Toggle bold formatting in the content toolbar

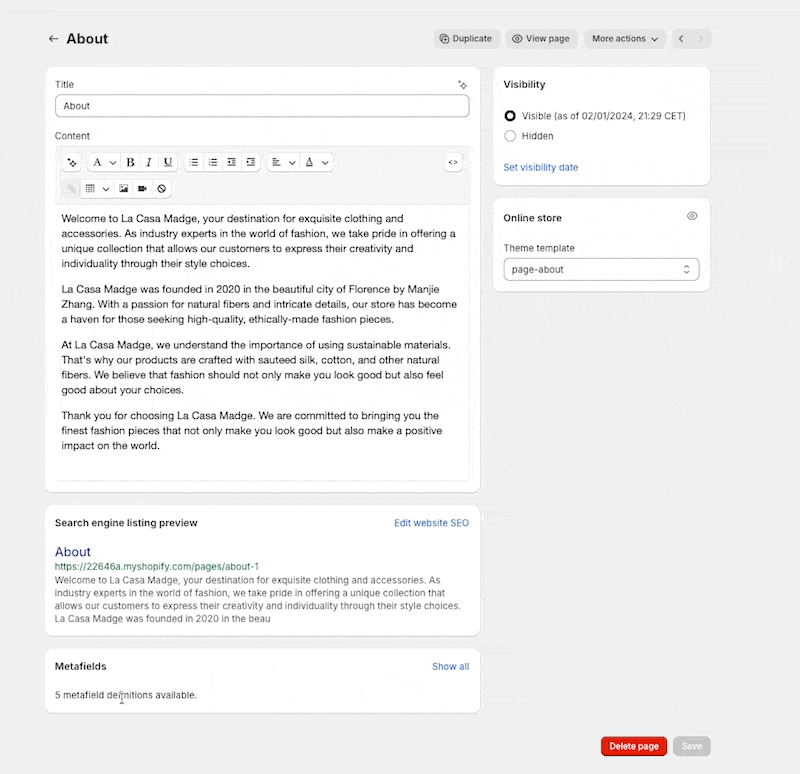click(130, 162)
